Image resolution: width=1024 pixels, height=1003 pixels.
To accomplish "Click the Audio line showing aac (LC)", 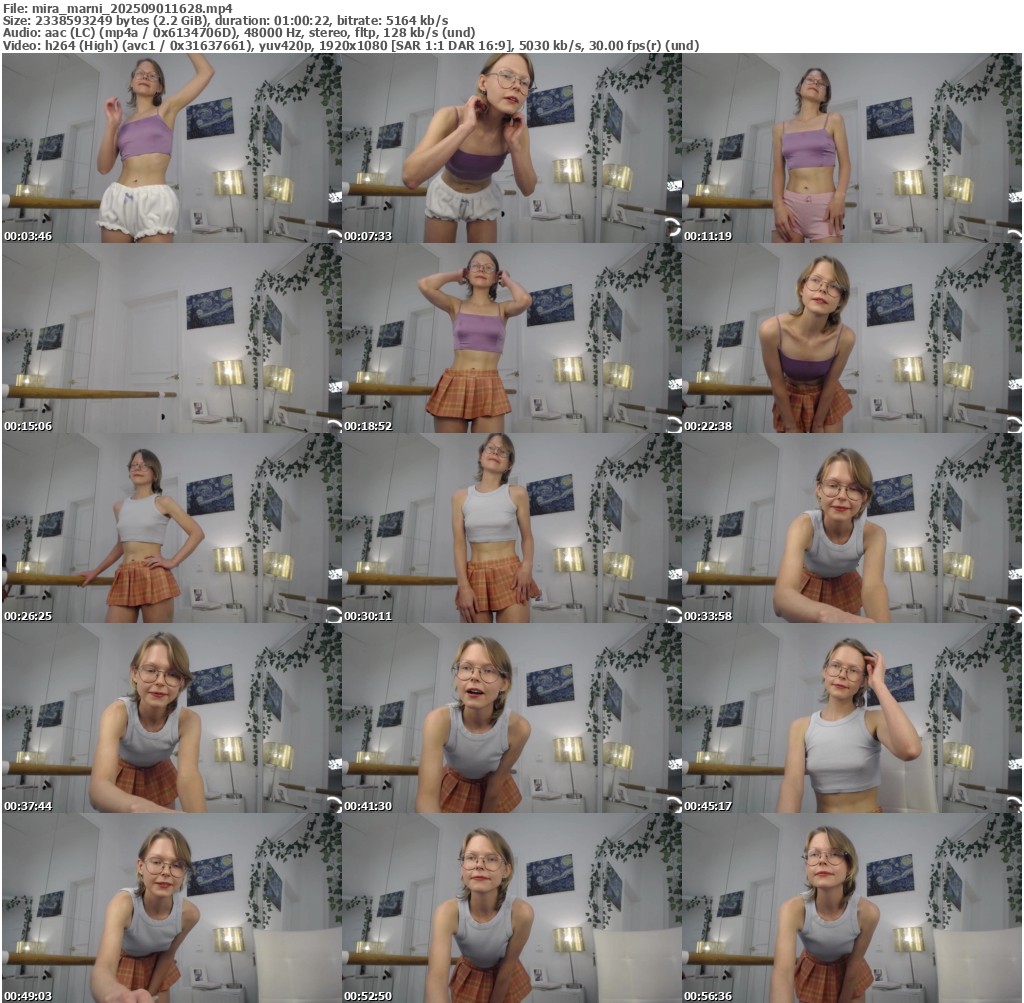I will click(x=239, y=33).
